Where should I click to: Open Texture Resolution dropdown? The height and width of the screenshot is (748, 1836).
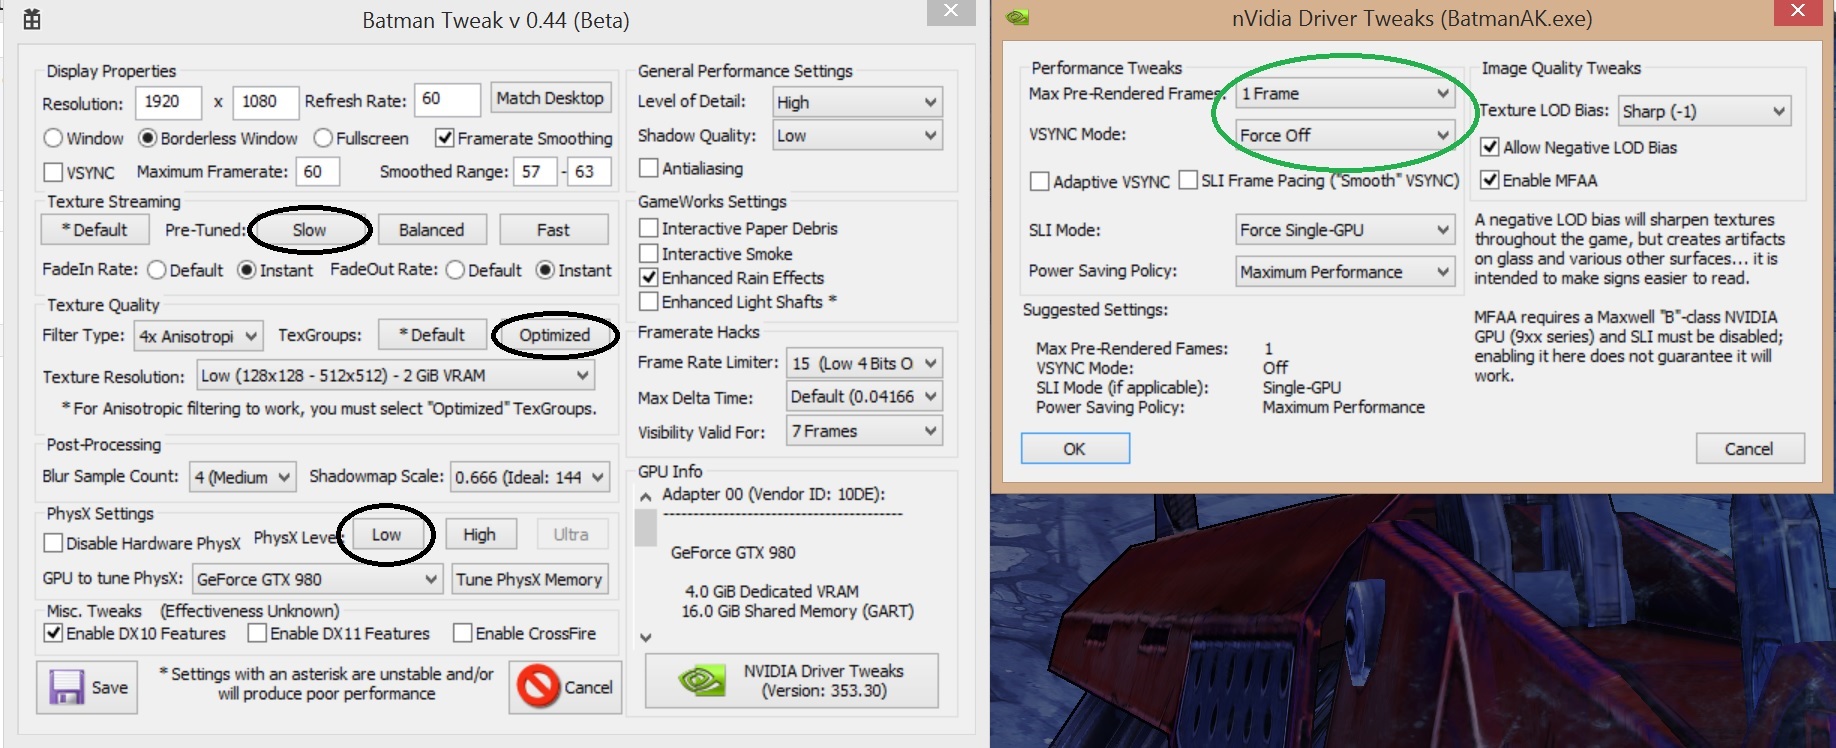click(x=395, y=376)
